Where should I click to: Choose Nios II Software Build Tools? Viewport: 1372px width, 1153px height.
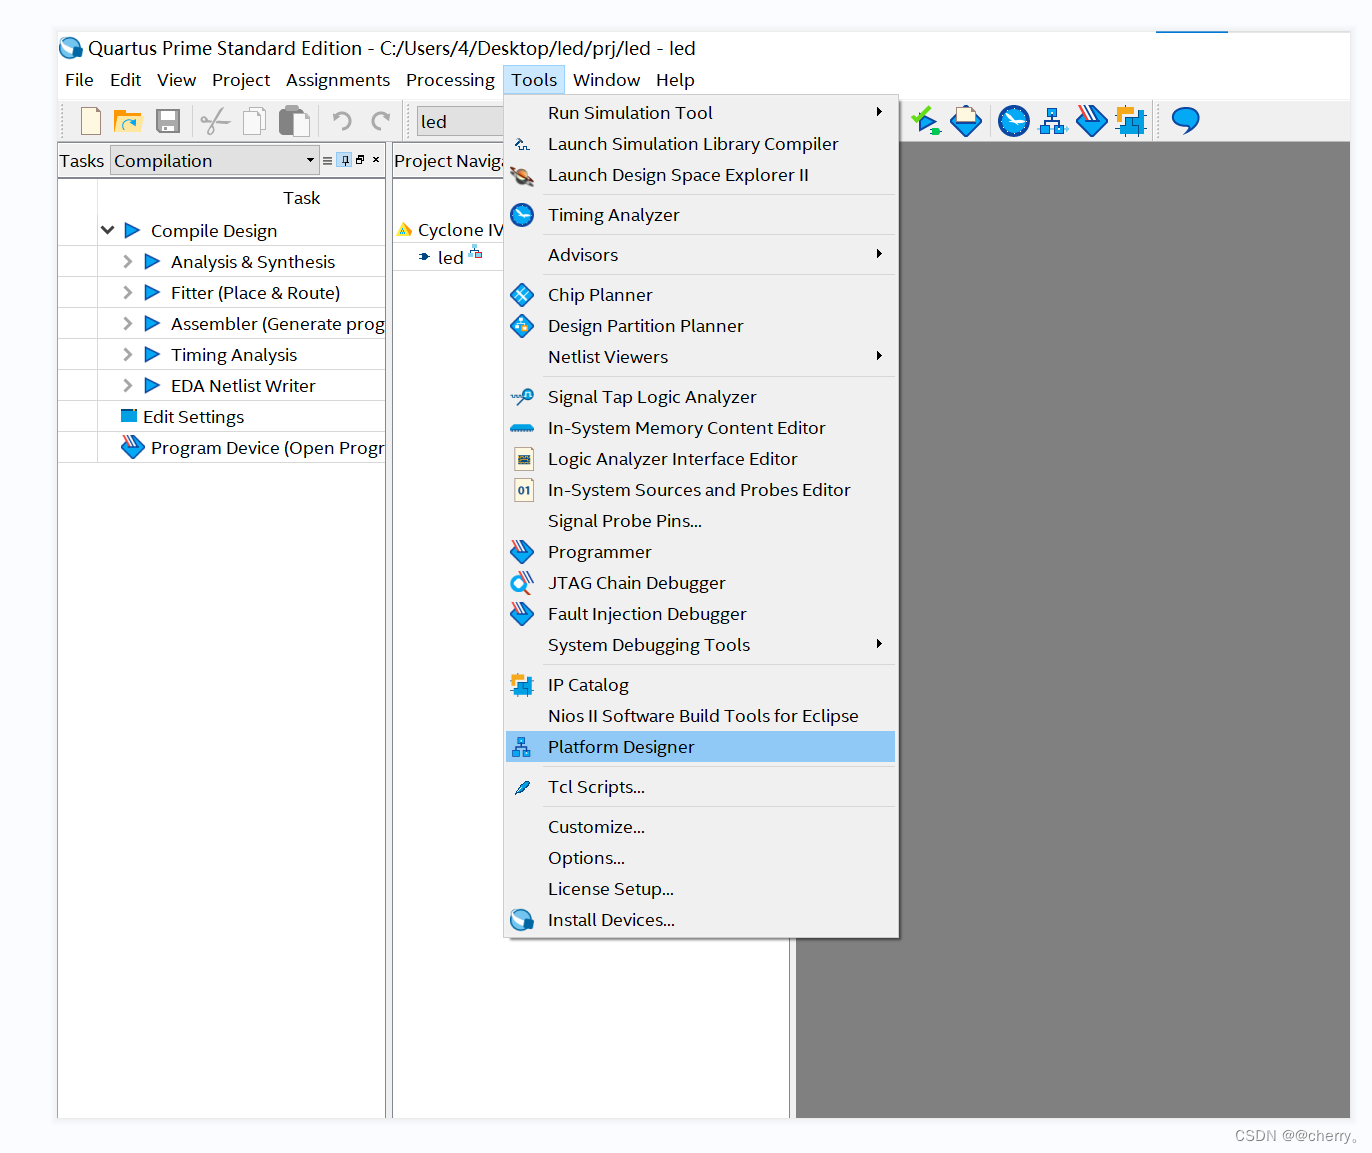[x=701, y=716]
